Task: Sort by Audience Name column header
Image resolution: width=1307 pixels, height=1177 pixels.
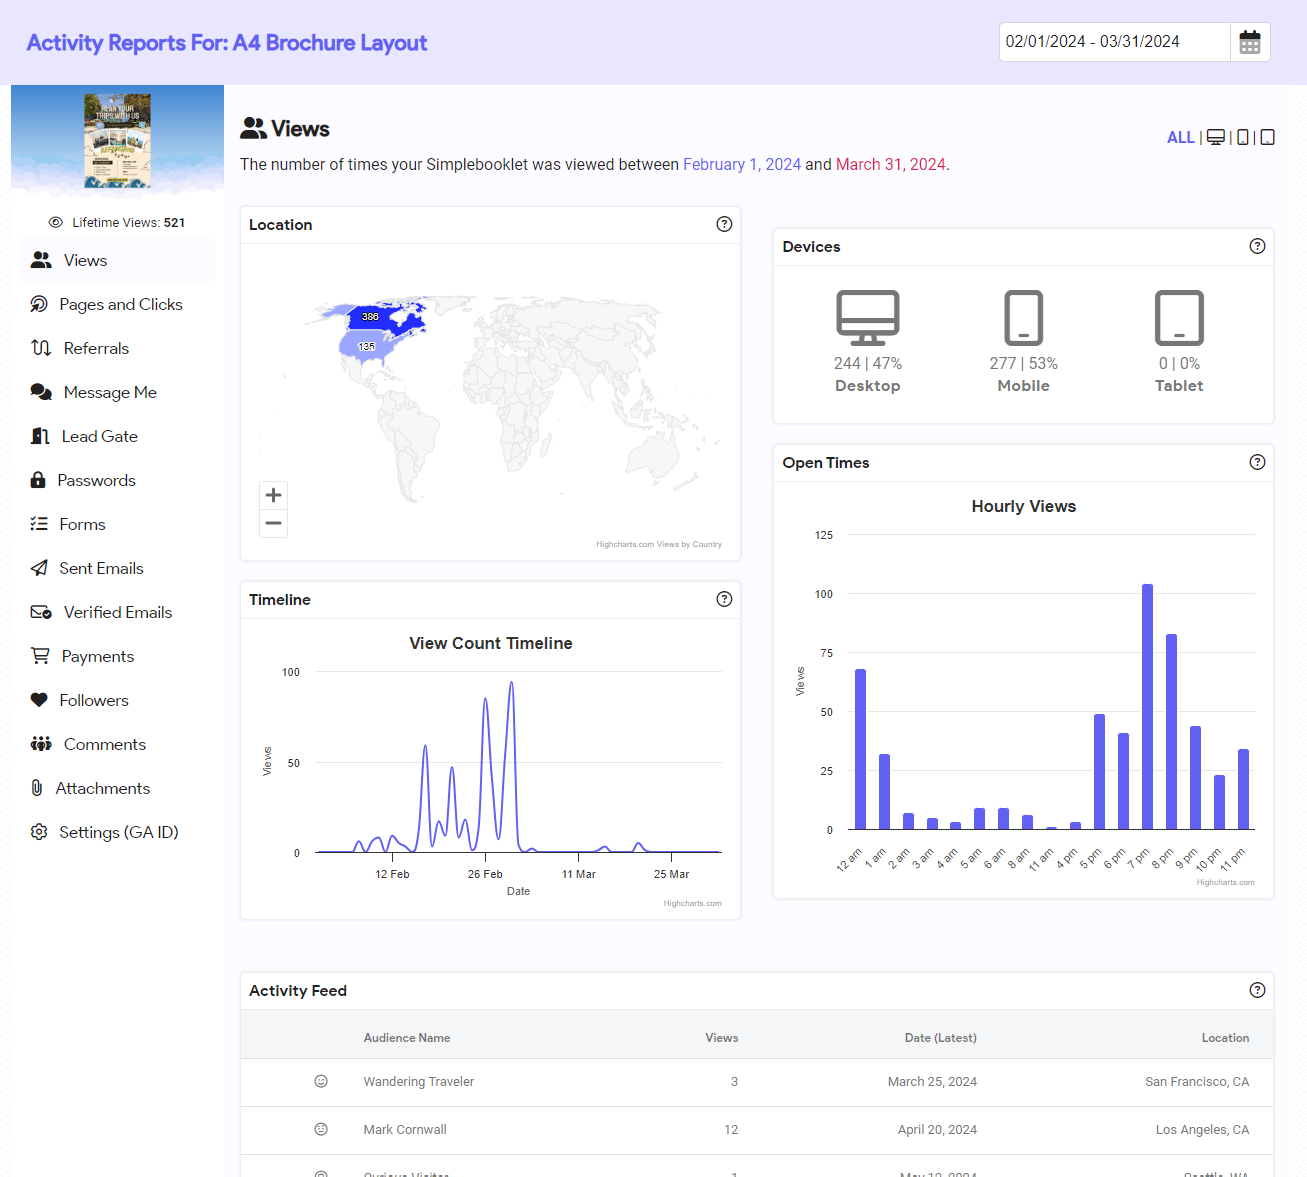Action: (407, 1038)
